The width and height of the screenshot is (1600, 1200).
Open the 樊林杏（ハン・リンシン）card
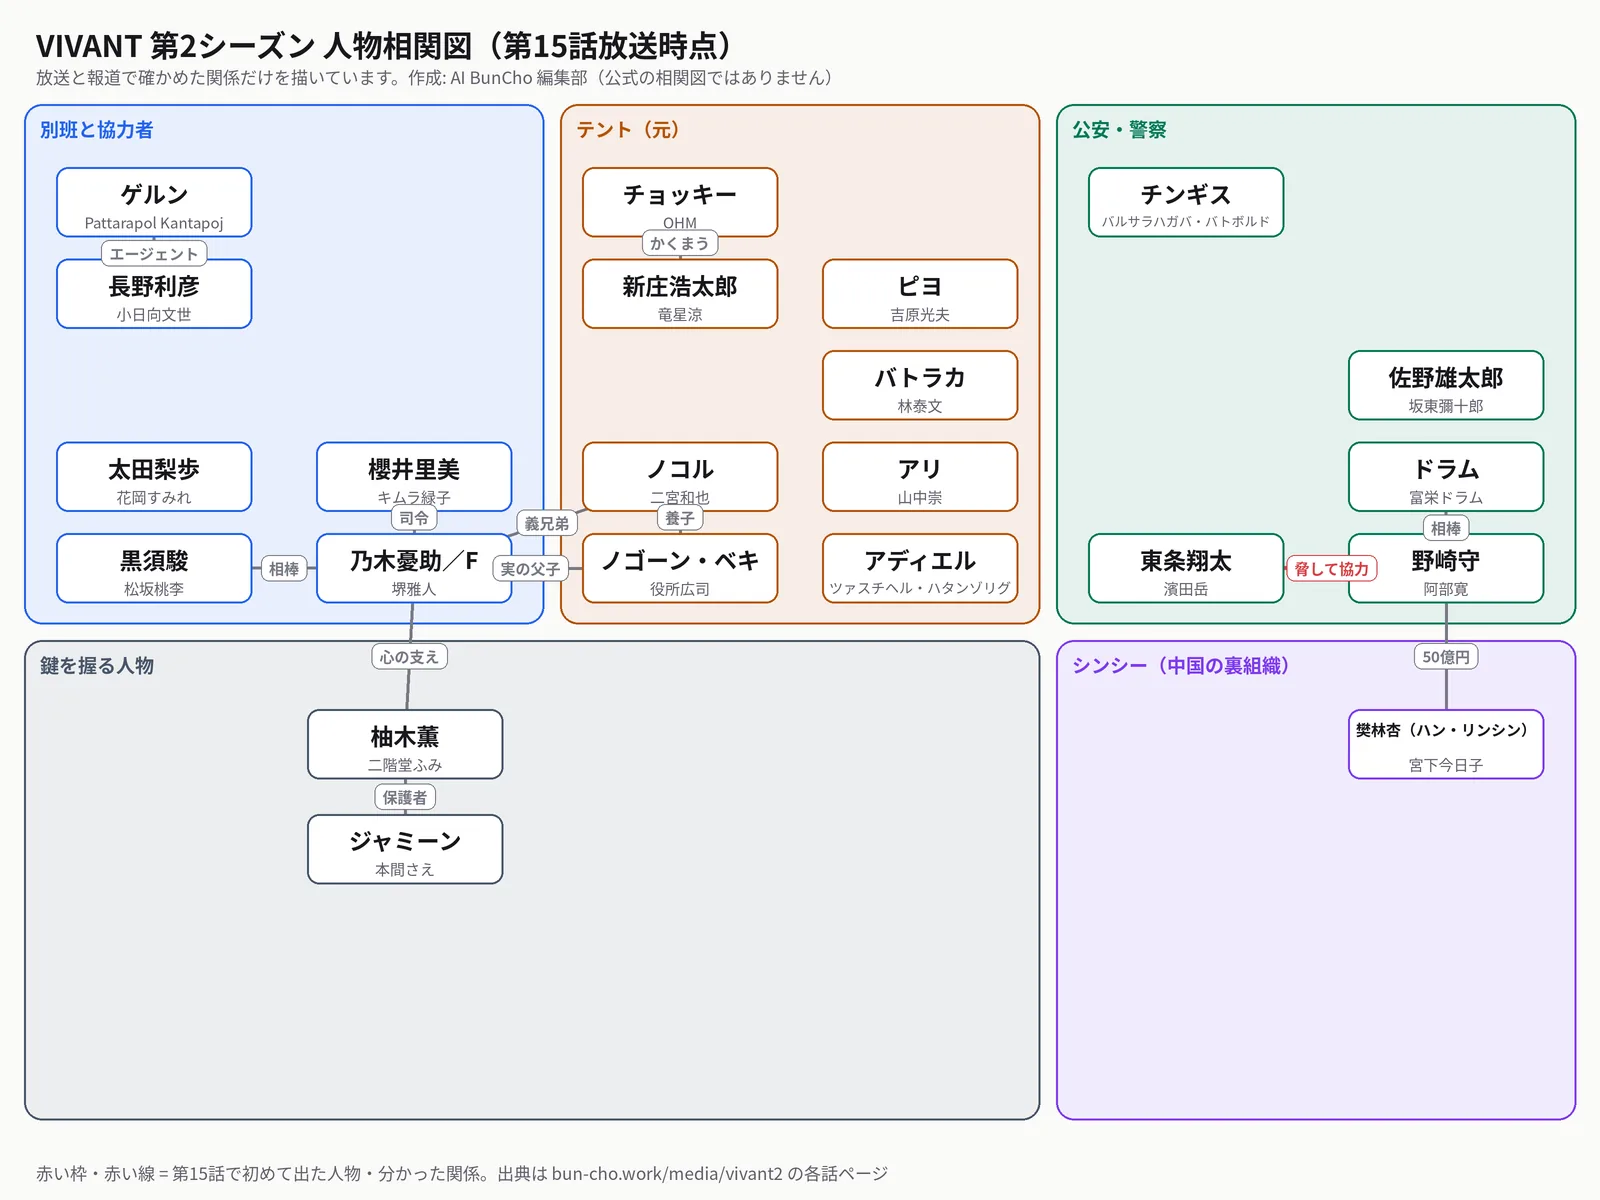coord(1446,744)
